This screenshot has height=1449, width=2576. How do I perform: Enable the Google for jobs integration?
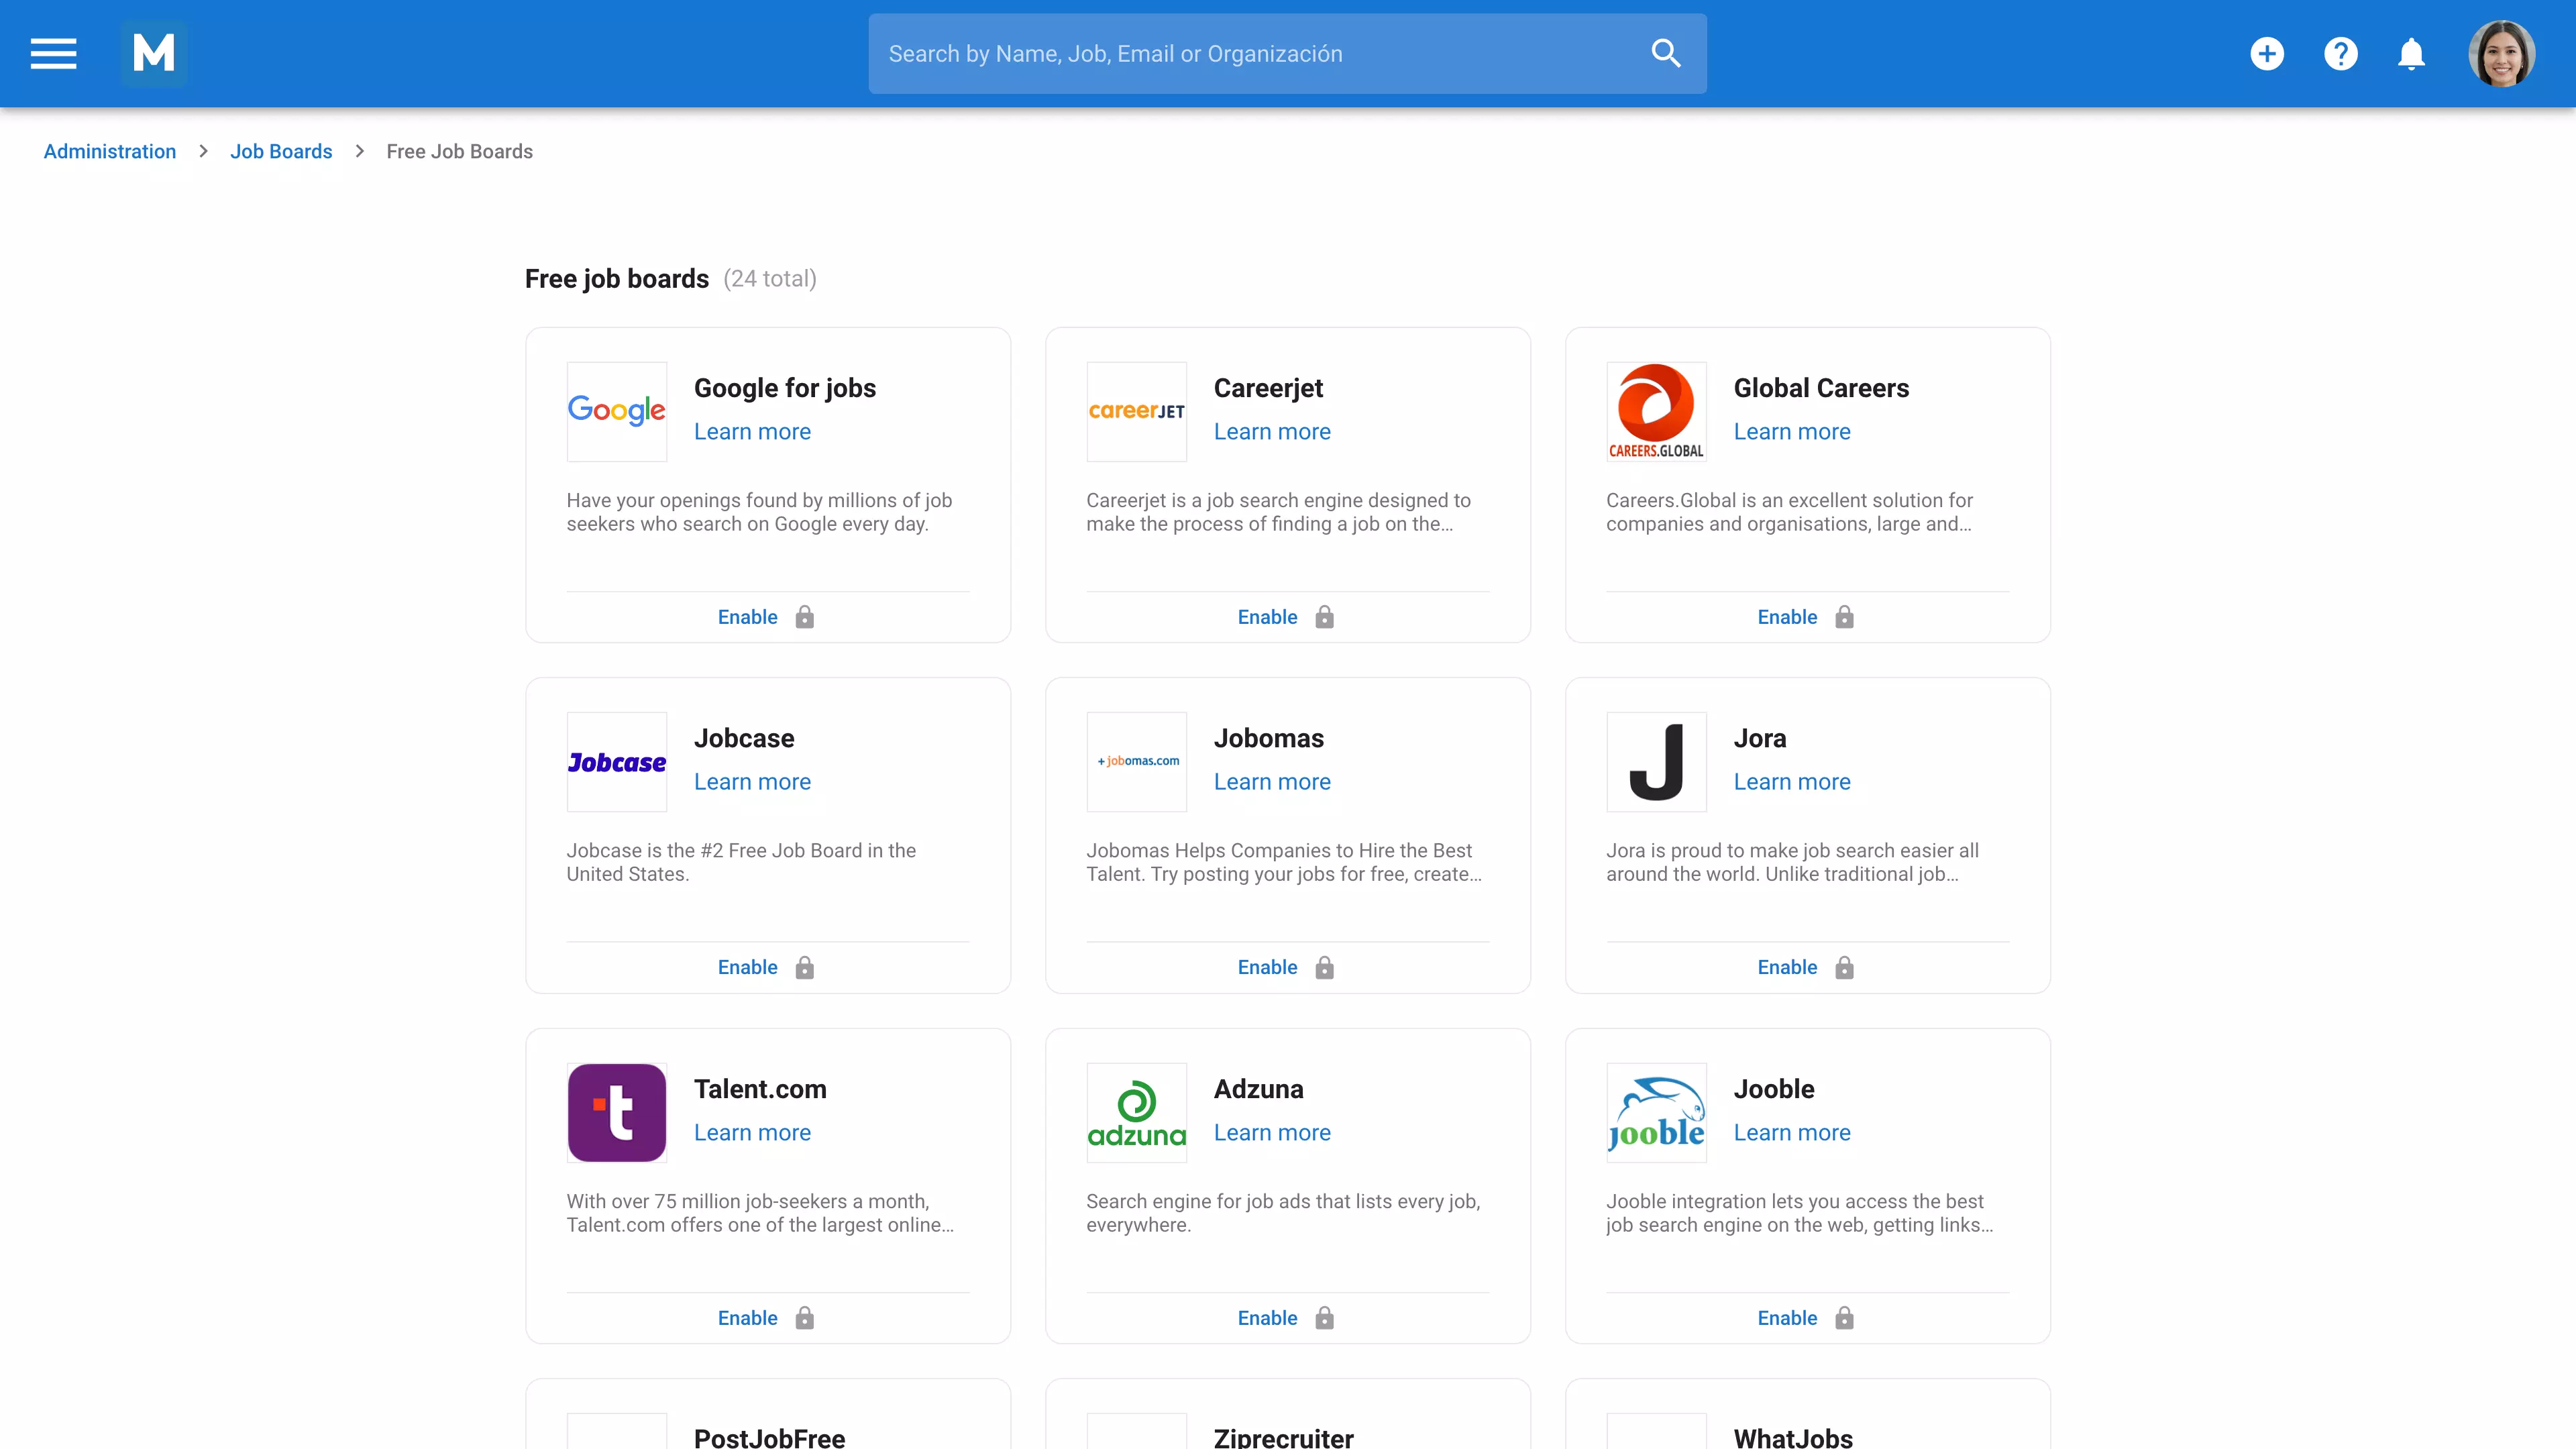point(747,617)
